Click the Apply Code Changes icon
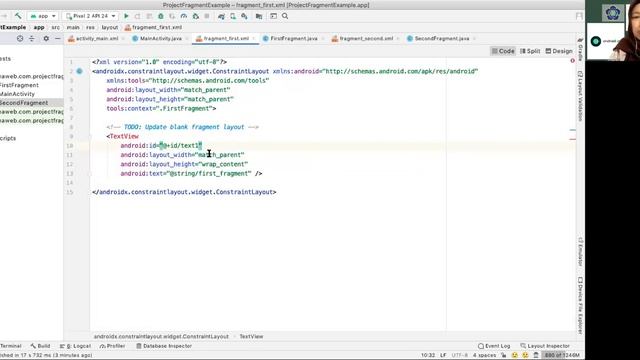640x360 pixels. pyautogui.click(x=149, y=16)
